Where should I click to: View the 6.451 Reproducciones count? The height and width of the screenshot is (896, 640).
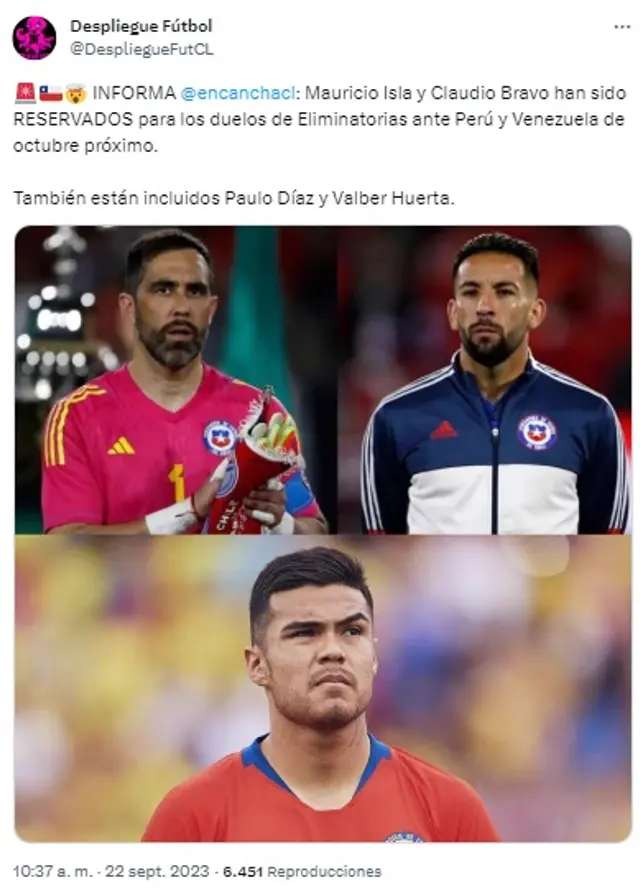302,871
